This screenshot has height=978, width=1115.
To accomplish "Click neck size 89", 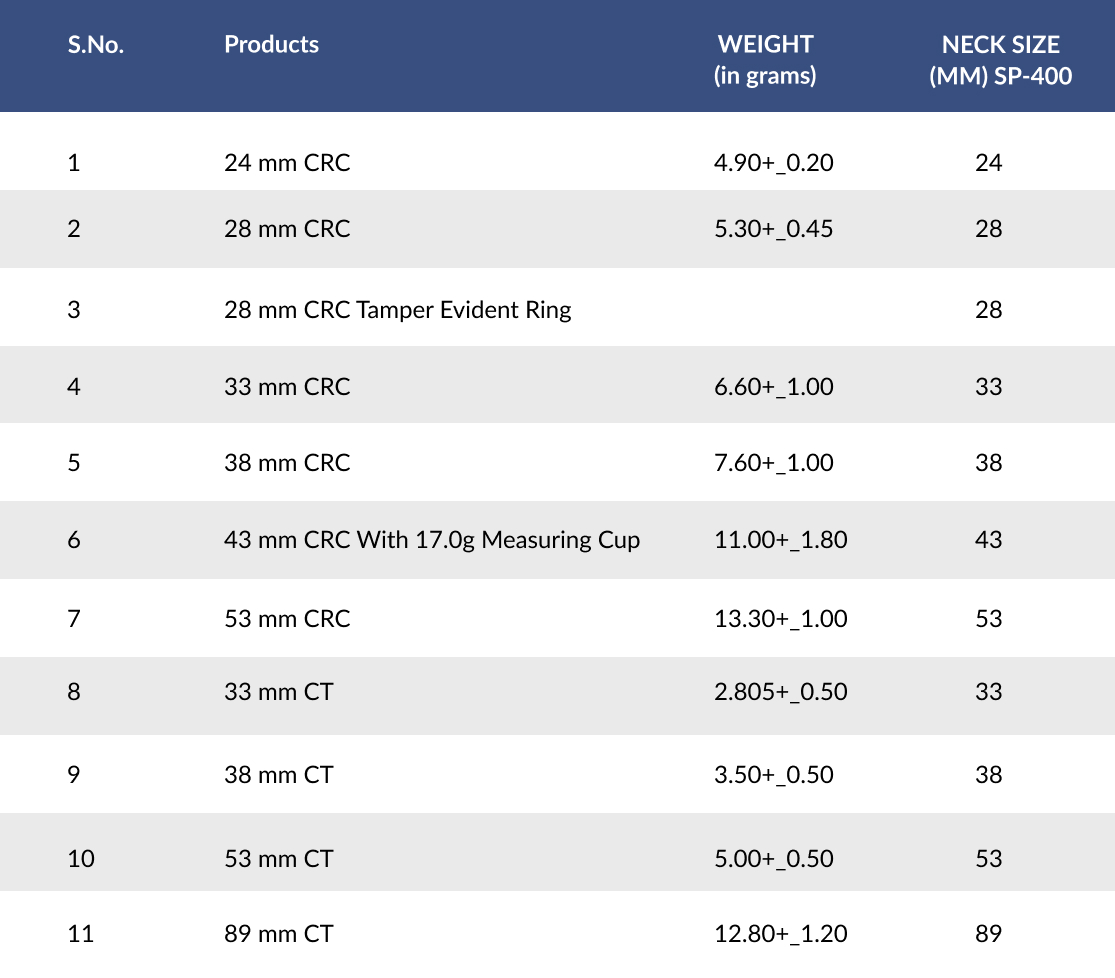I will tap(988, 934).
